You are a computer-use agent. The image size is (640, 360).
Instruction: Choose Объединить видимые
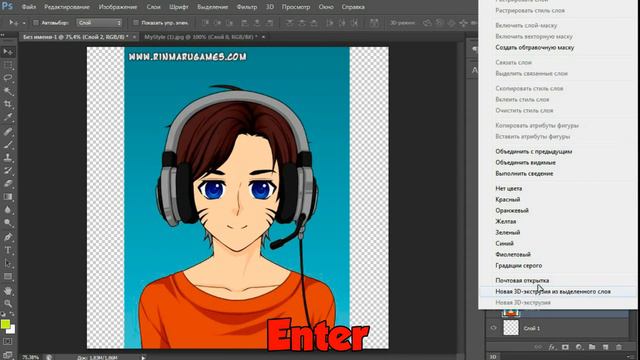[x=525, y=162]
